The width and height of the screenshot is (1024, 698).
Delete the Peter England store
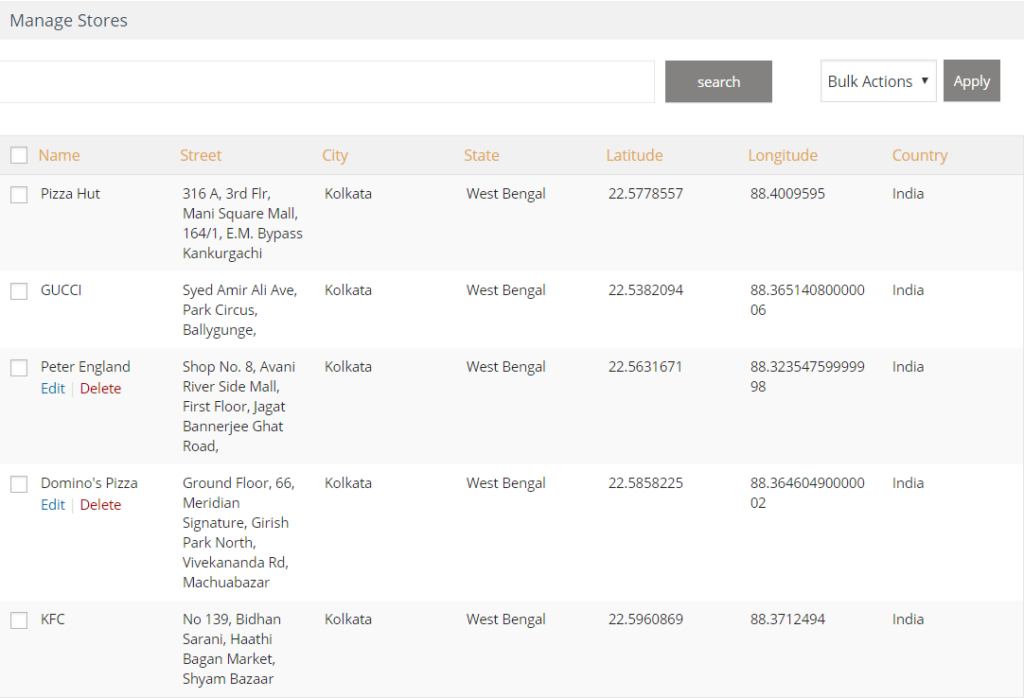[101, 389]
